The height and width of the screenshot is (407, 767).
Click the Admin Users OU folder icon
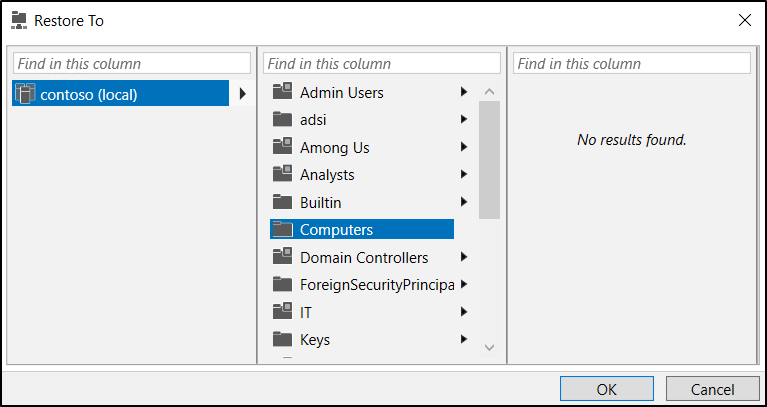282,91
